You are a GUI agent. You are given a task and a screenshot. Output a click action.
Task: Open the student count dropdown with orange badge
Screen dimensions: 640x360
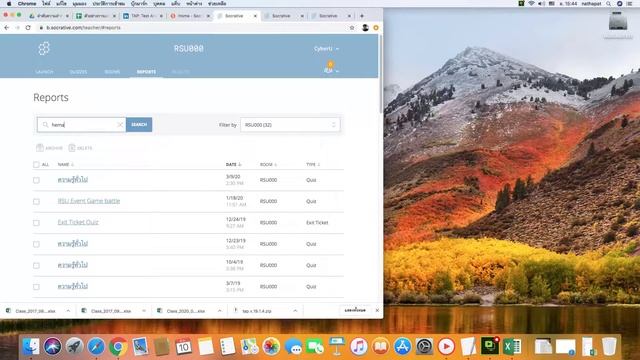click(331, 68)
